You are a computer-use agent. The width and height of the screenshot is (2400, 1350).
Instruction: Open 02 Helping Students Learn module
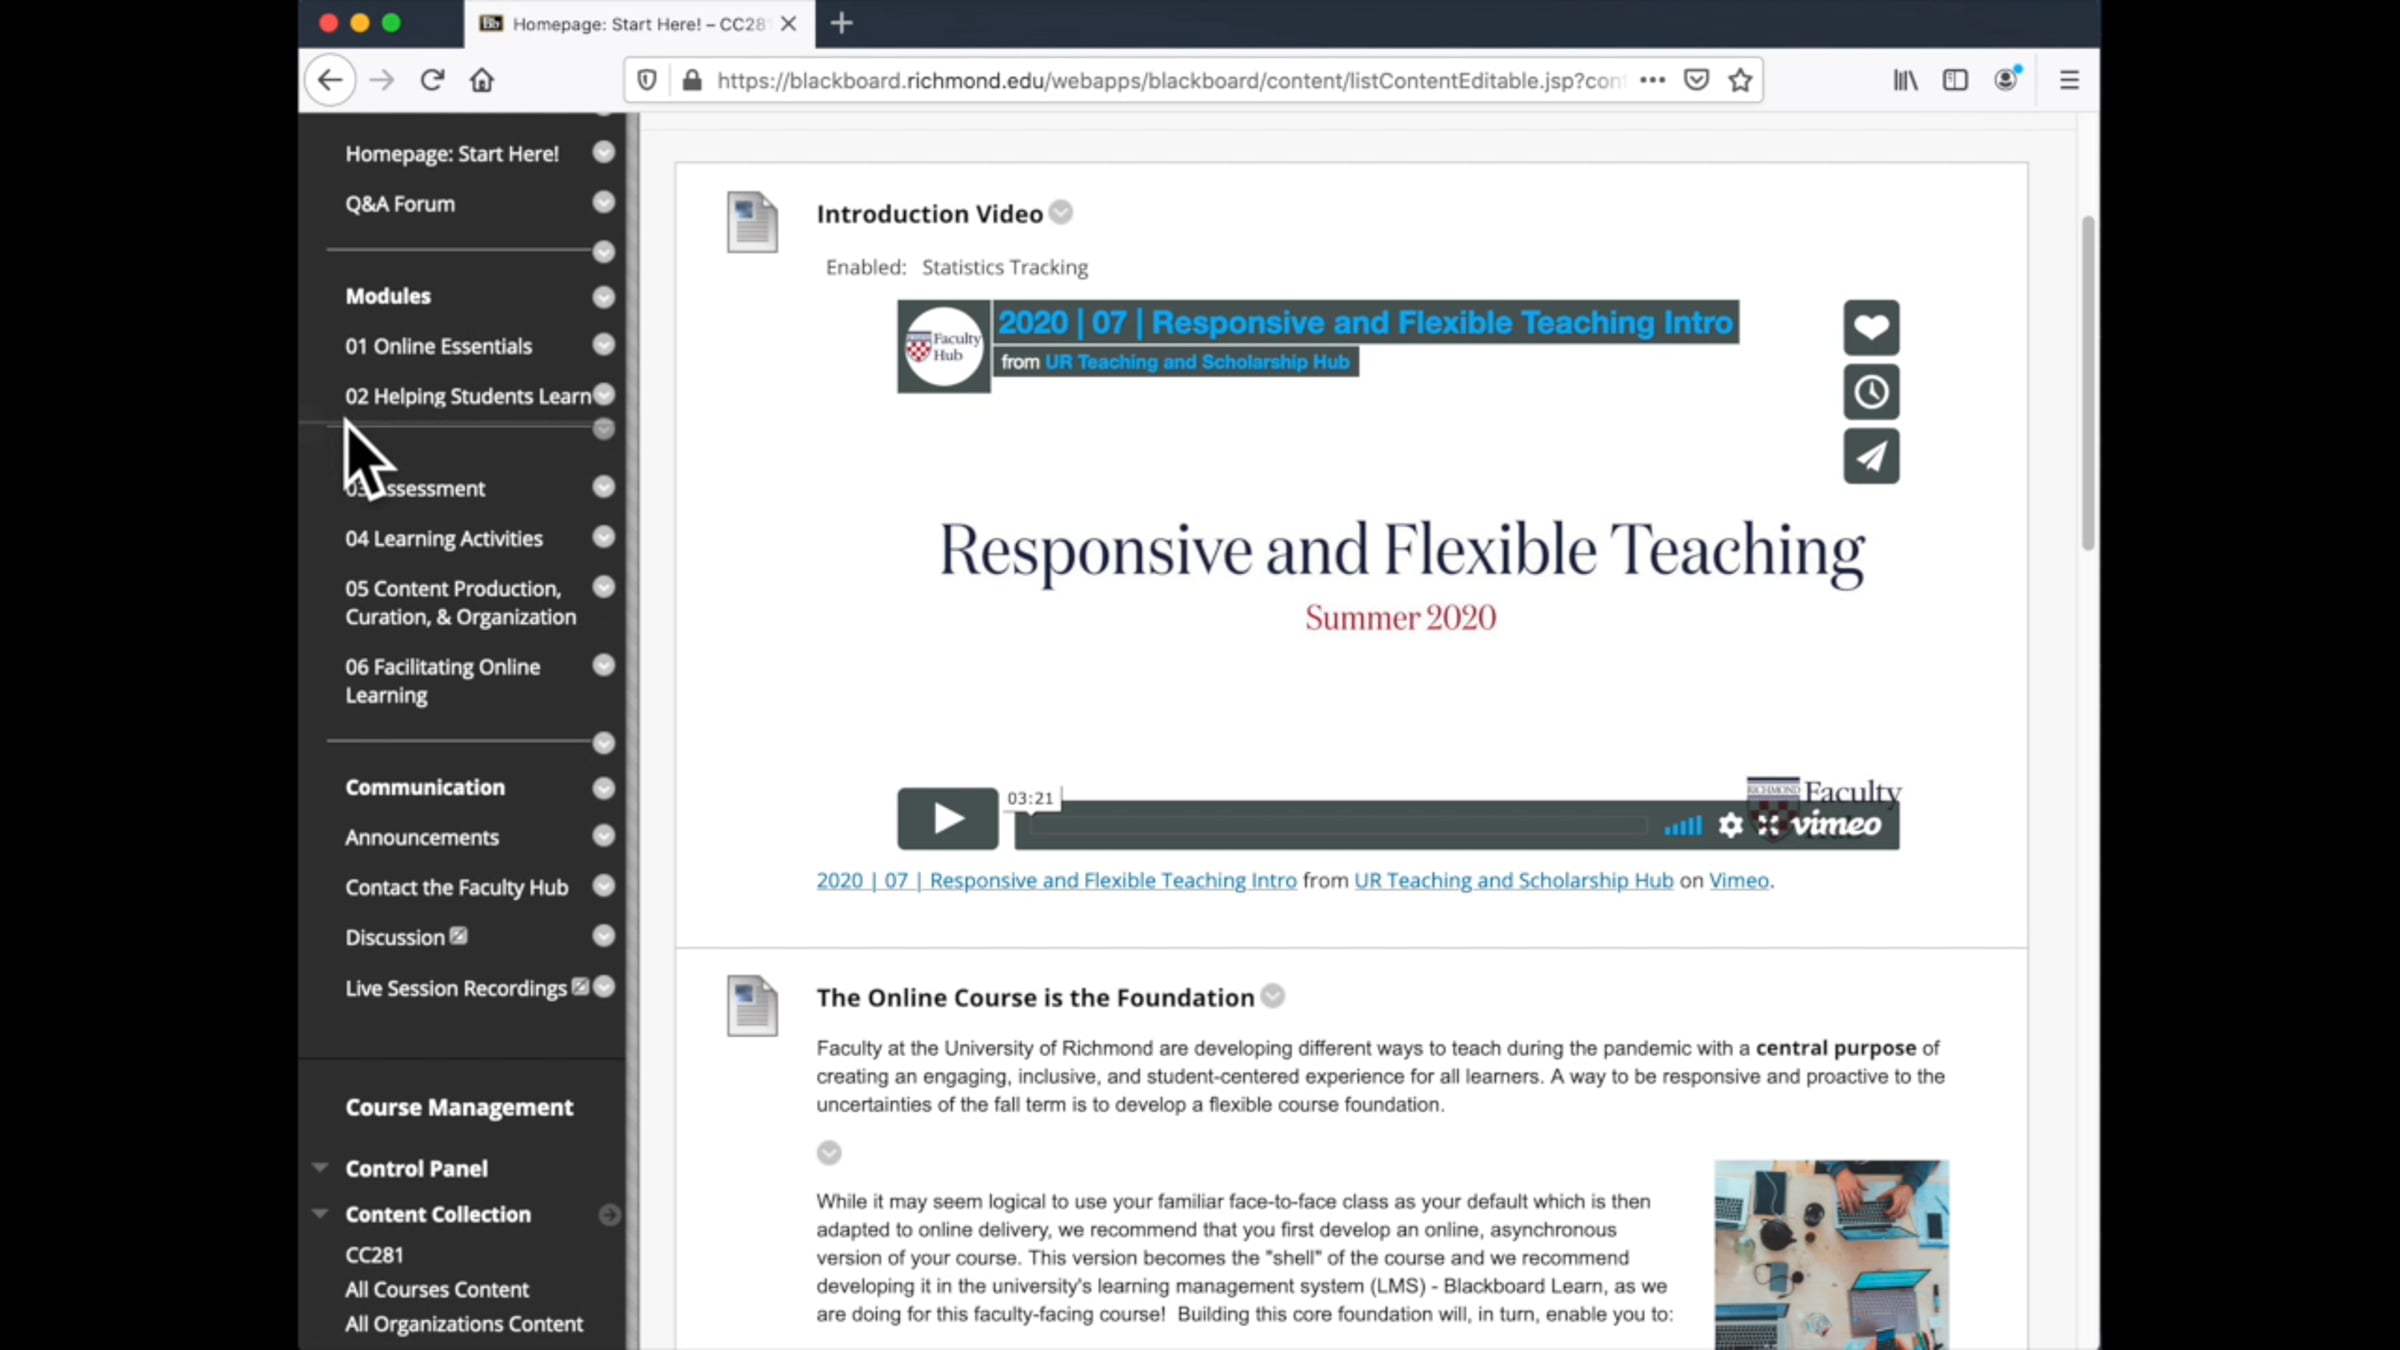468,396
